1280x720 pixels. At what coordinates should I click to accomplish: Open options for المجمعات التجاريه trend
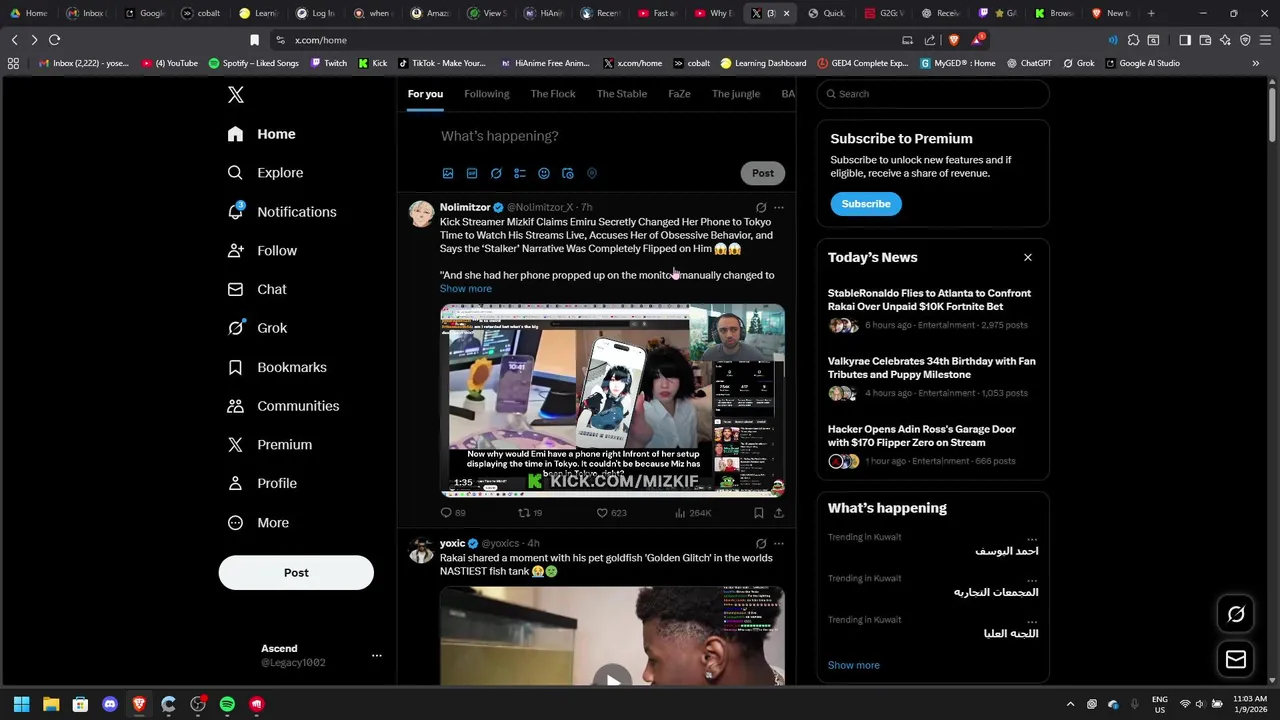click(1031, 579)
